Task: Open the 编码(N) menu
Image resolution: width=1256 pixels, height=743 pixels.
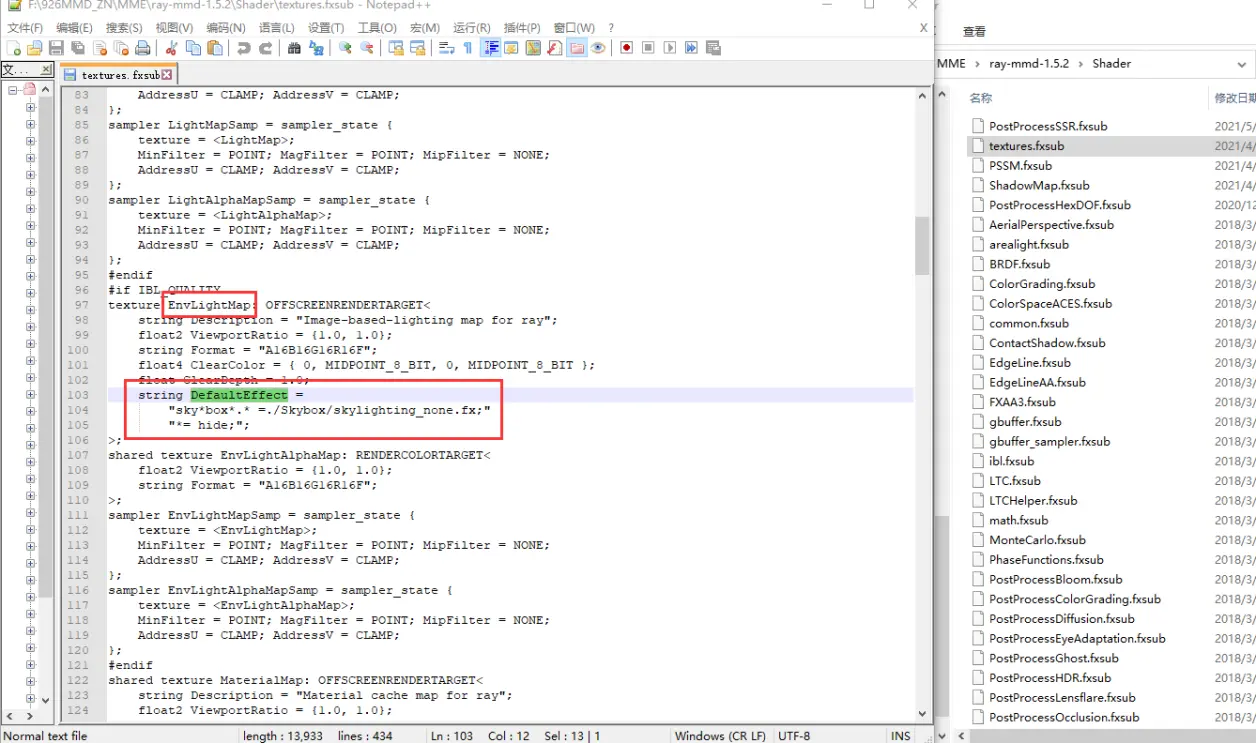Action: point(225,28)
